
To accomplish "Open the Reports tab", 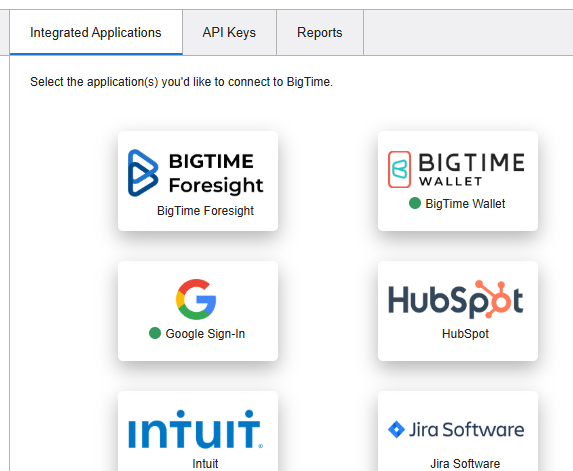I will click(320, 33).
